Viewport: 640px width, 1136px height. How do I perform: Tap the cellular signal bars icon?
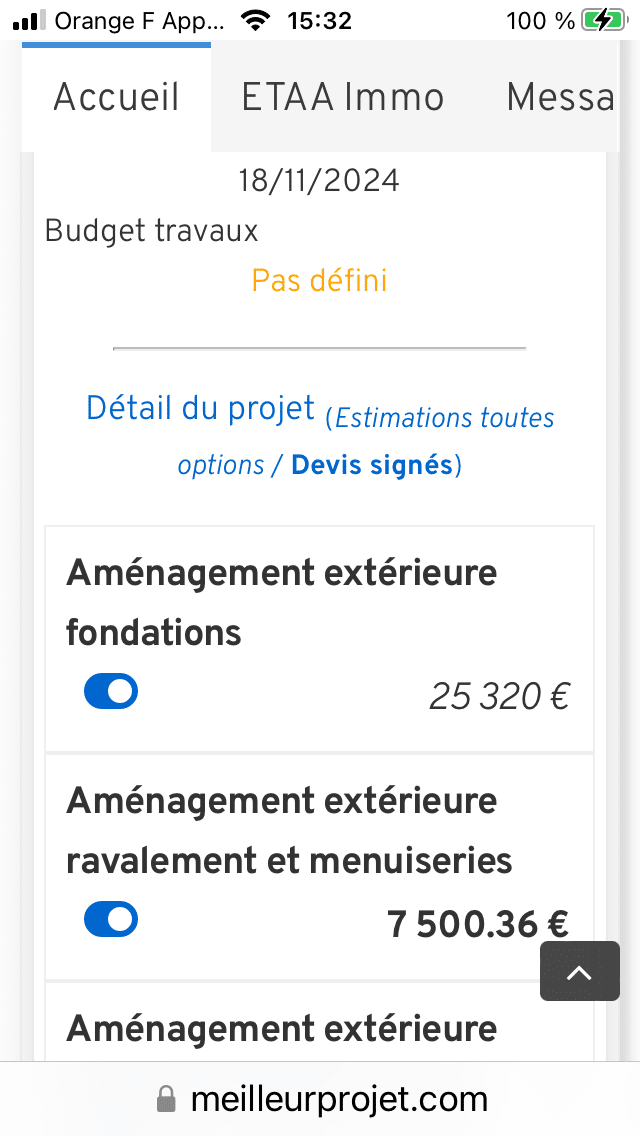(x=30, y=20)
